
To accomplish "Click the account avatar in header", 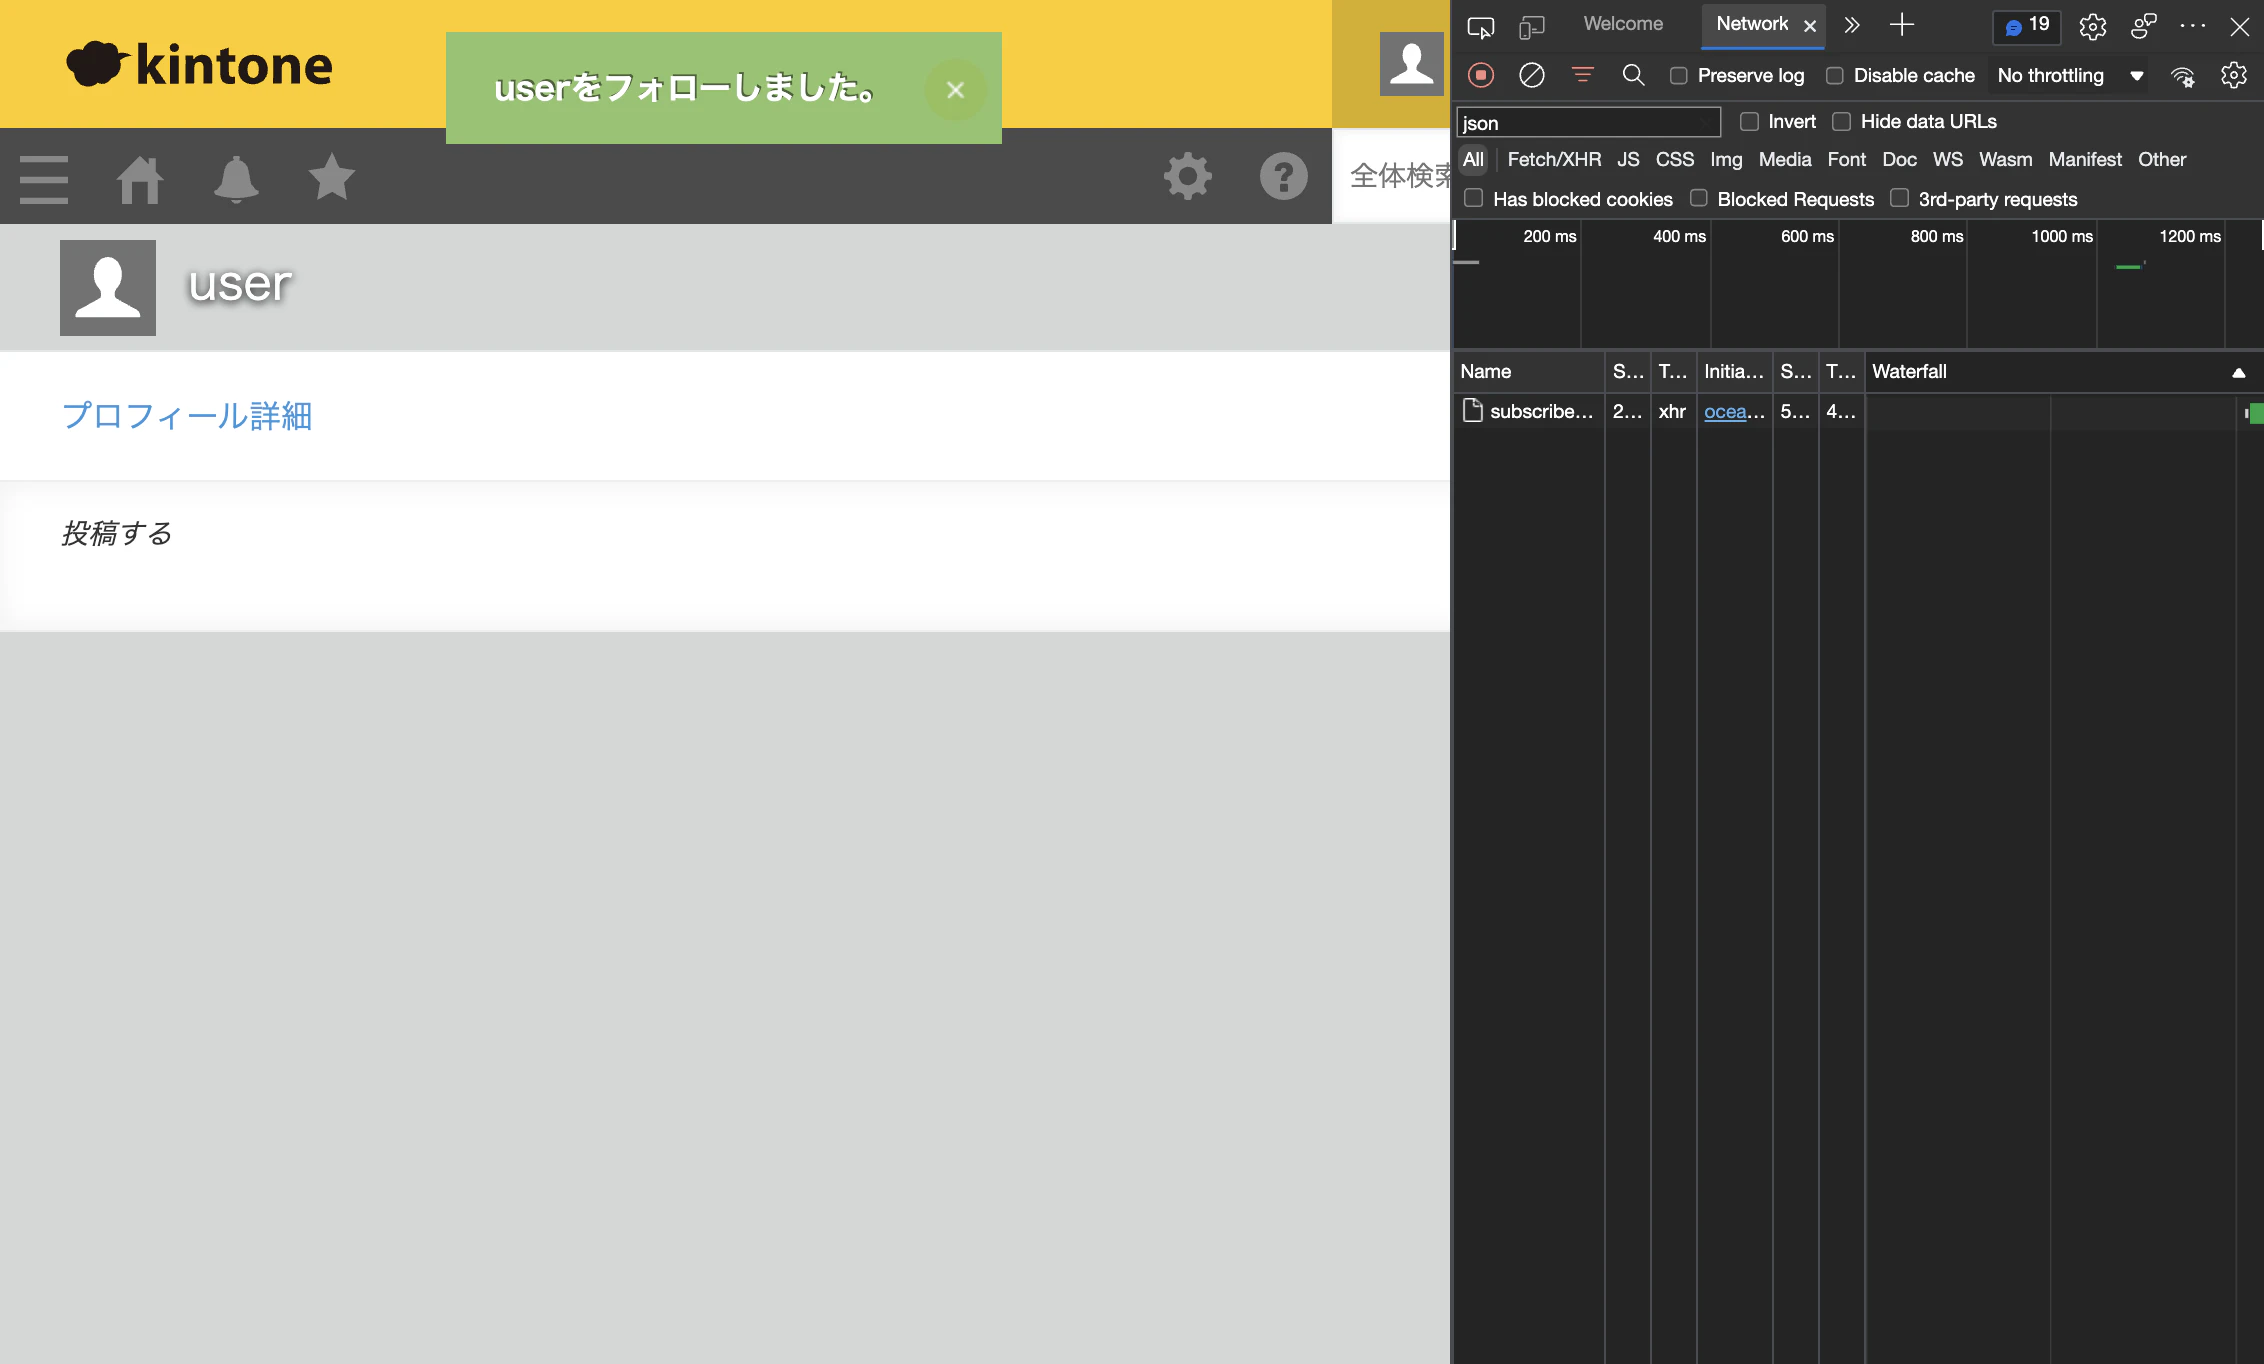I will coord(1412,64).
